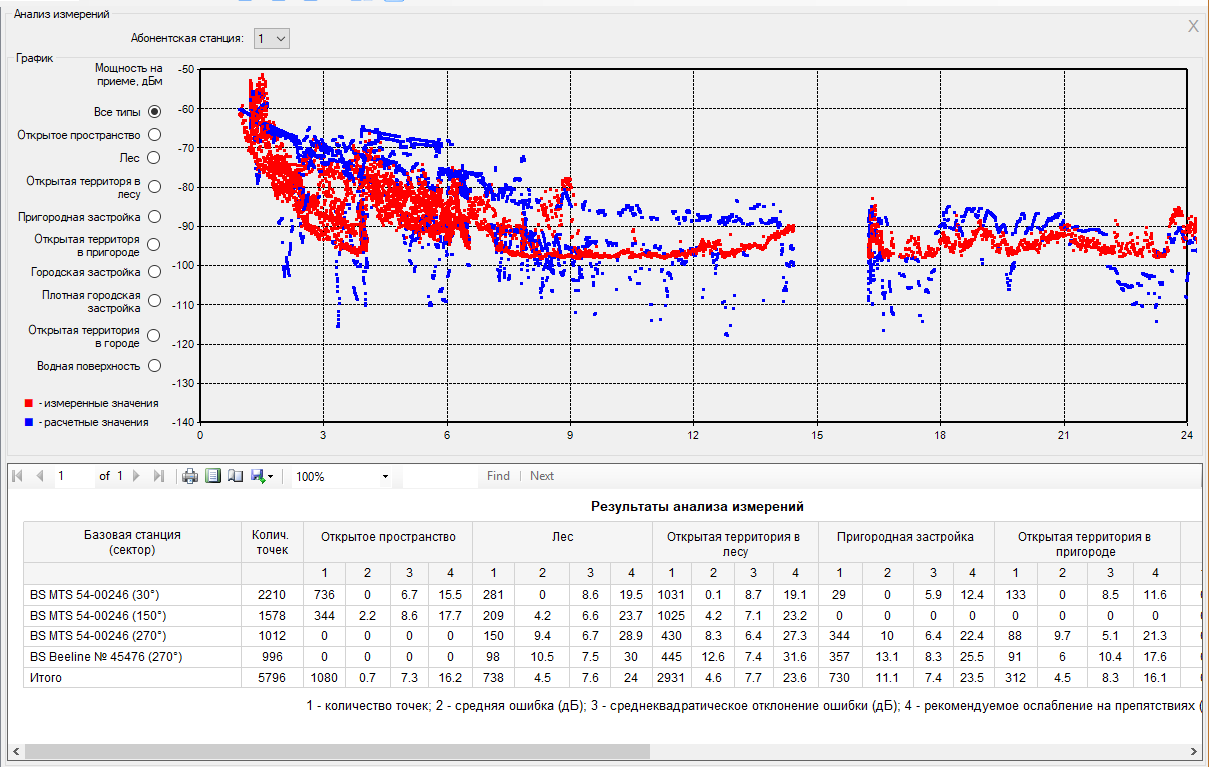Select 'Водная поверхность' radio button
Image resolution: width=1209 pixels, height=767 pixels.
[154, 366]
